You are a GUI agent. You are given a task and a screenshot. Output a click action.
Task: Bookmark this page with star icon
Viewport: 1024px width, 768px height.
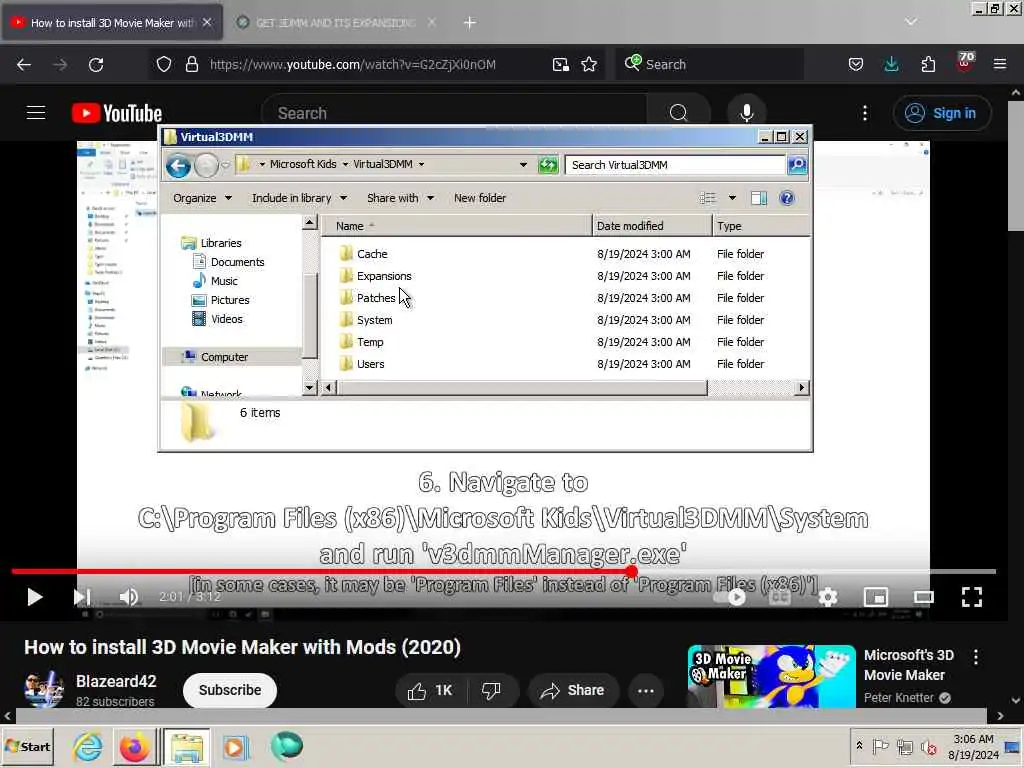pyautogui.click(x=589, y=65)
